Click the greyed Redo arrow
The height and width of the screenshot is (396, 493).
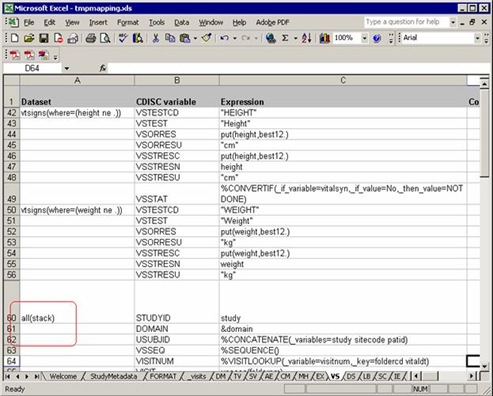(246, 38)
